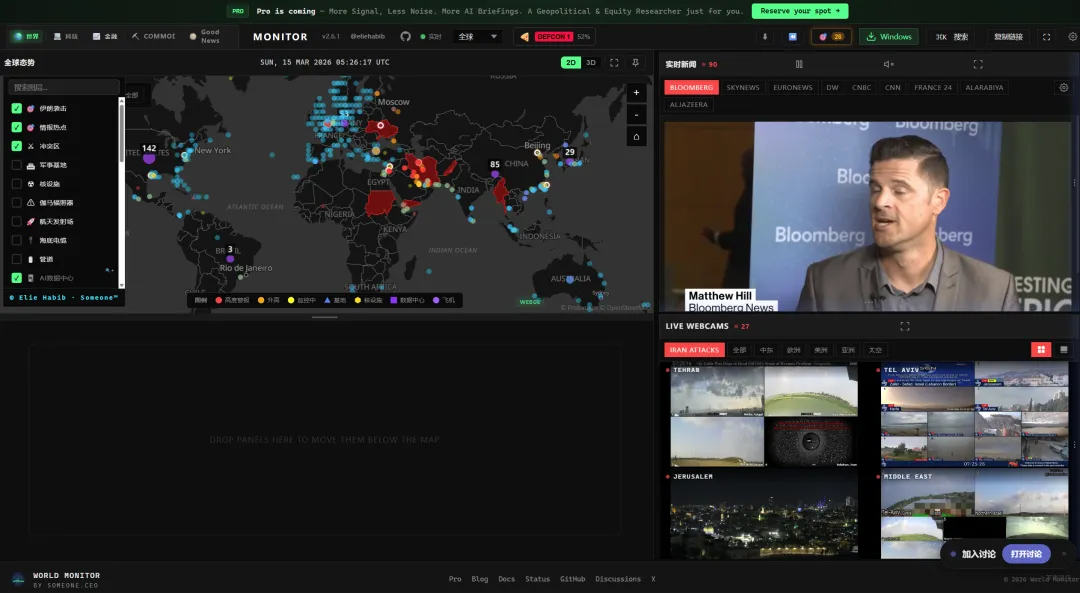Open the Docs footer link
This screenshot has width=1080, height=593.
506,579
